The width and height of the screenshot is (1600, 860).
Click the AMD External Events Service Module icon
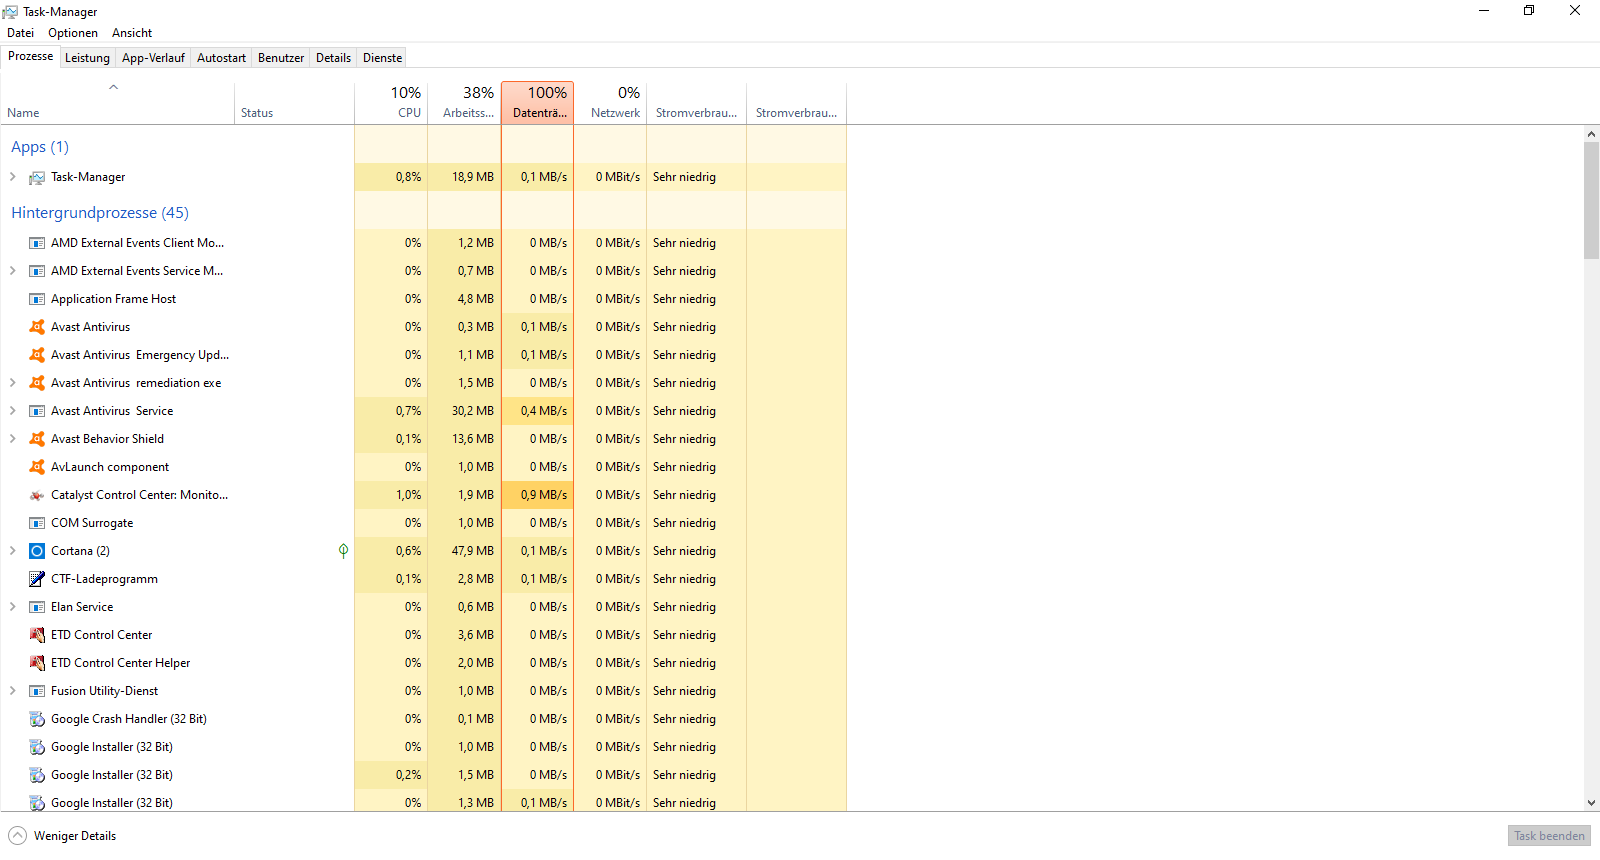pyautogui.click(x=37, y=271)
